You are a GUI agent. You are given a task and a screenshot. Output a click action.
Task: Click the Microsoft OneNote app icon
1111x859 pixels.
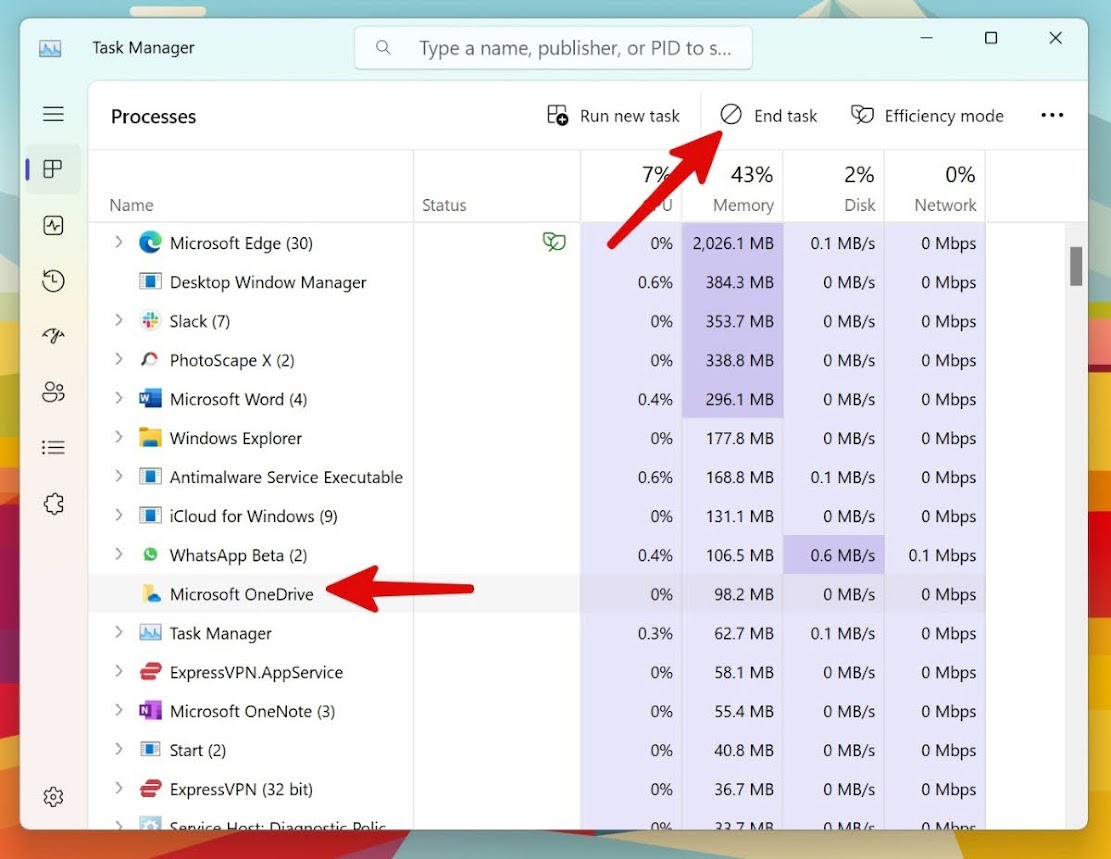click(x=150, y=710)
